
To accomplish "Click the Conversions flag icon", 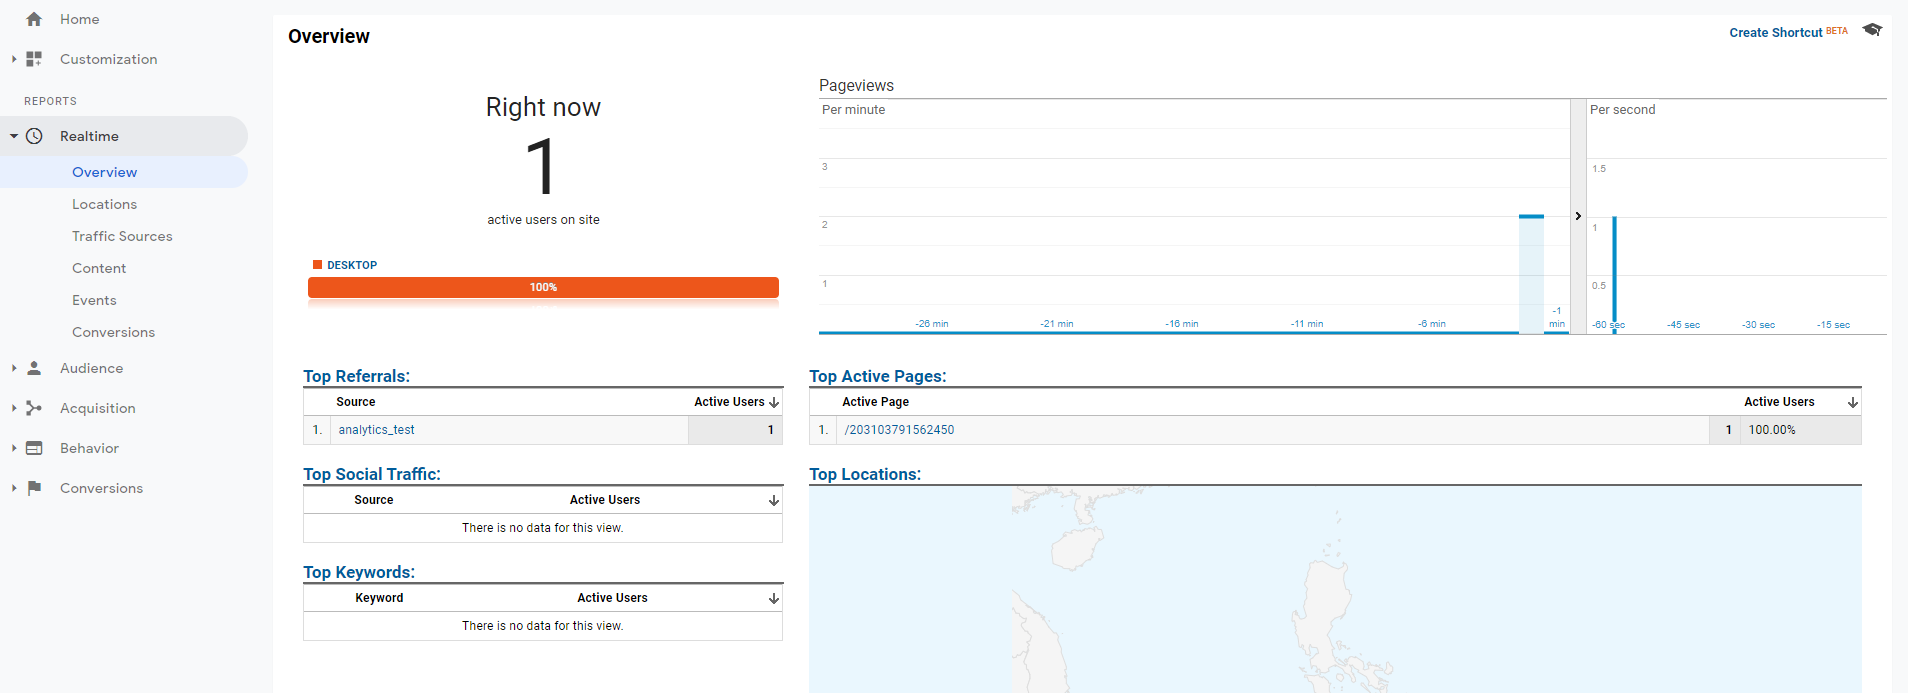I will [x=34, y=488].
